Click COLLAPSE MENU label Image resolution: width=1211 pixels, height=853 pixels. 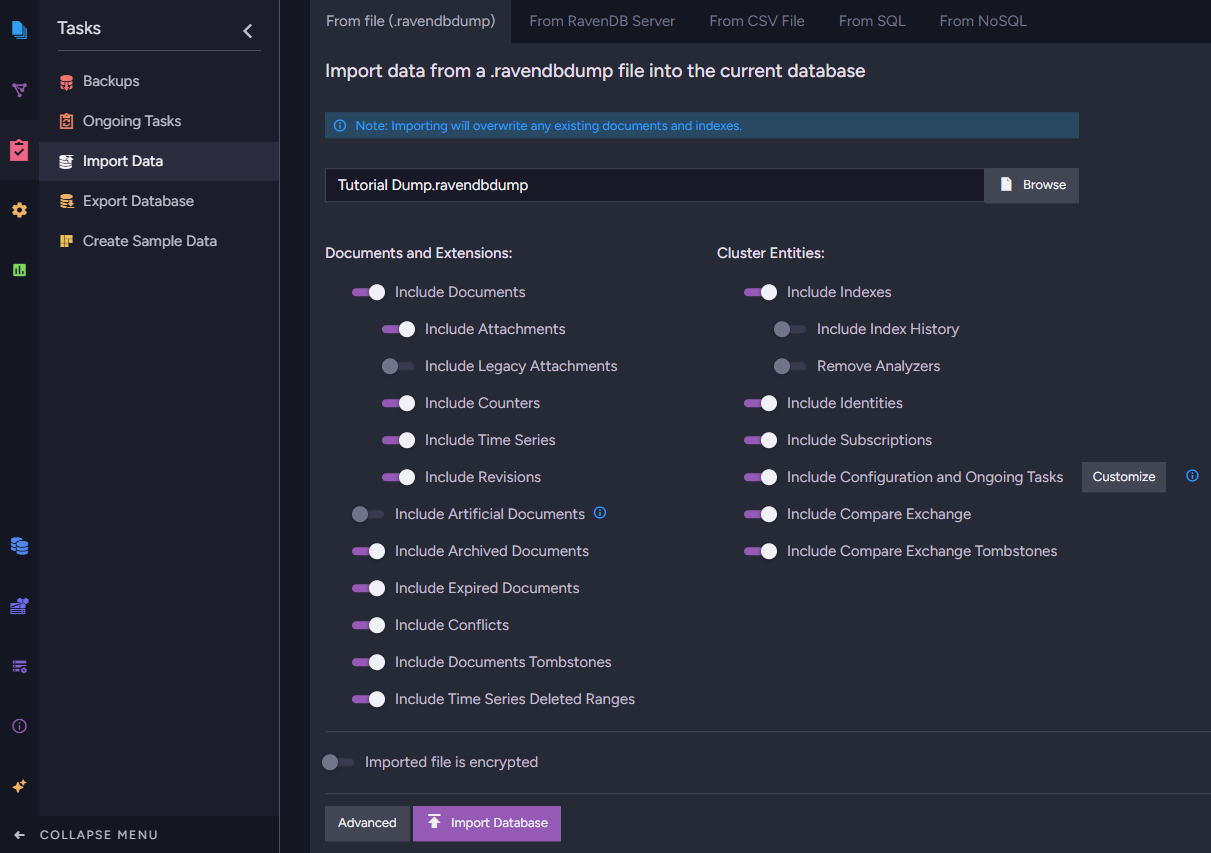(x=99, y=835)
